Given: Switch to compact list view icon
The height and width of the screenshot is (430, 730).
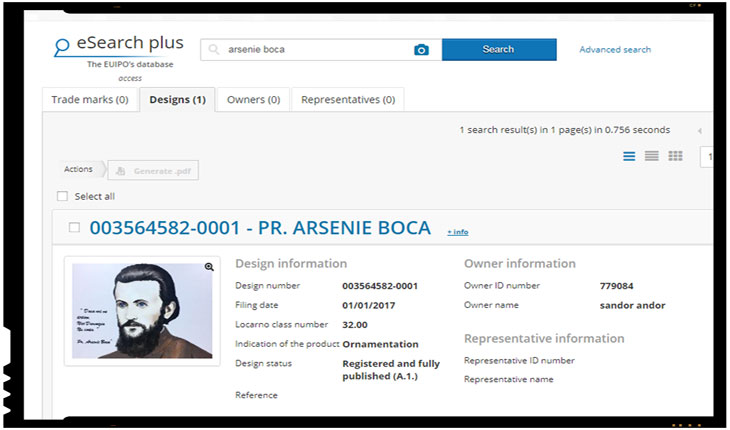Looking at the screenshot, I should tap(652, 156).
